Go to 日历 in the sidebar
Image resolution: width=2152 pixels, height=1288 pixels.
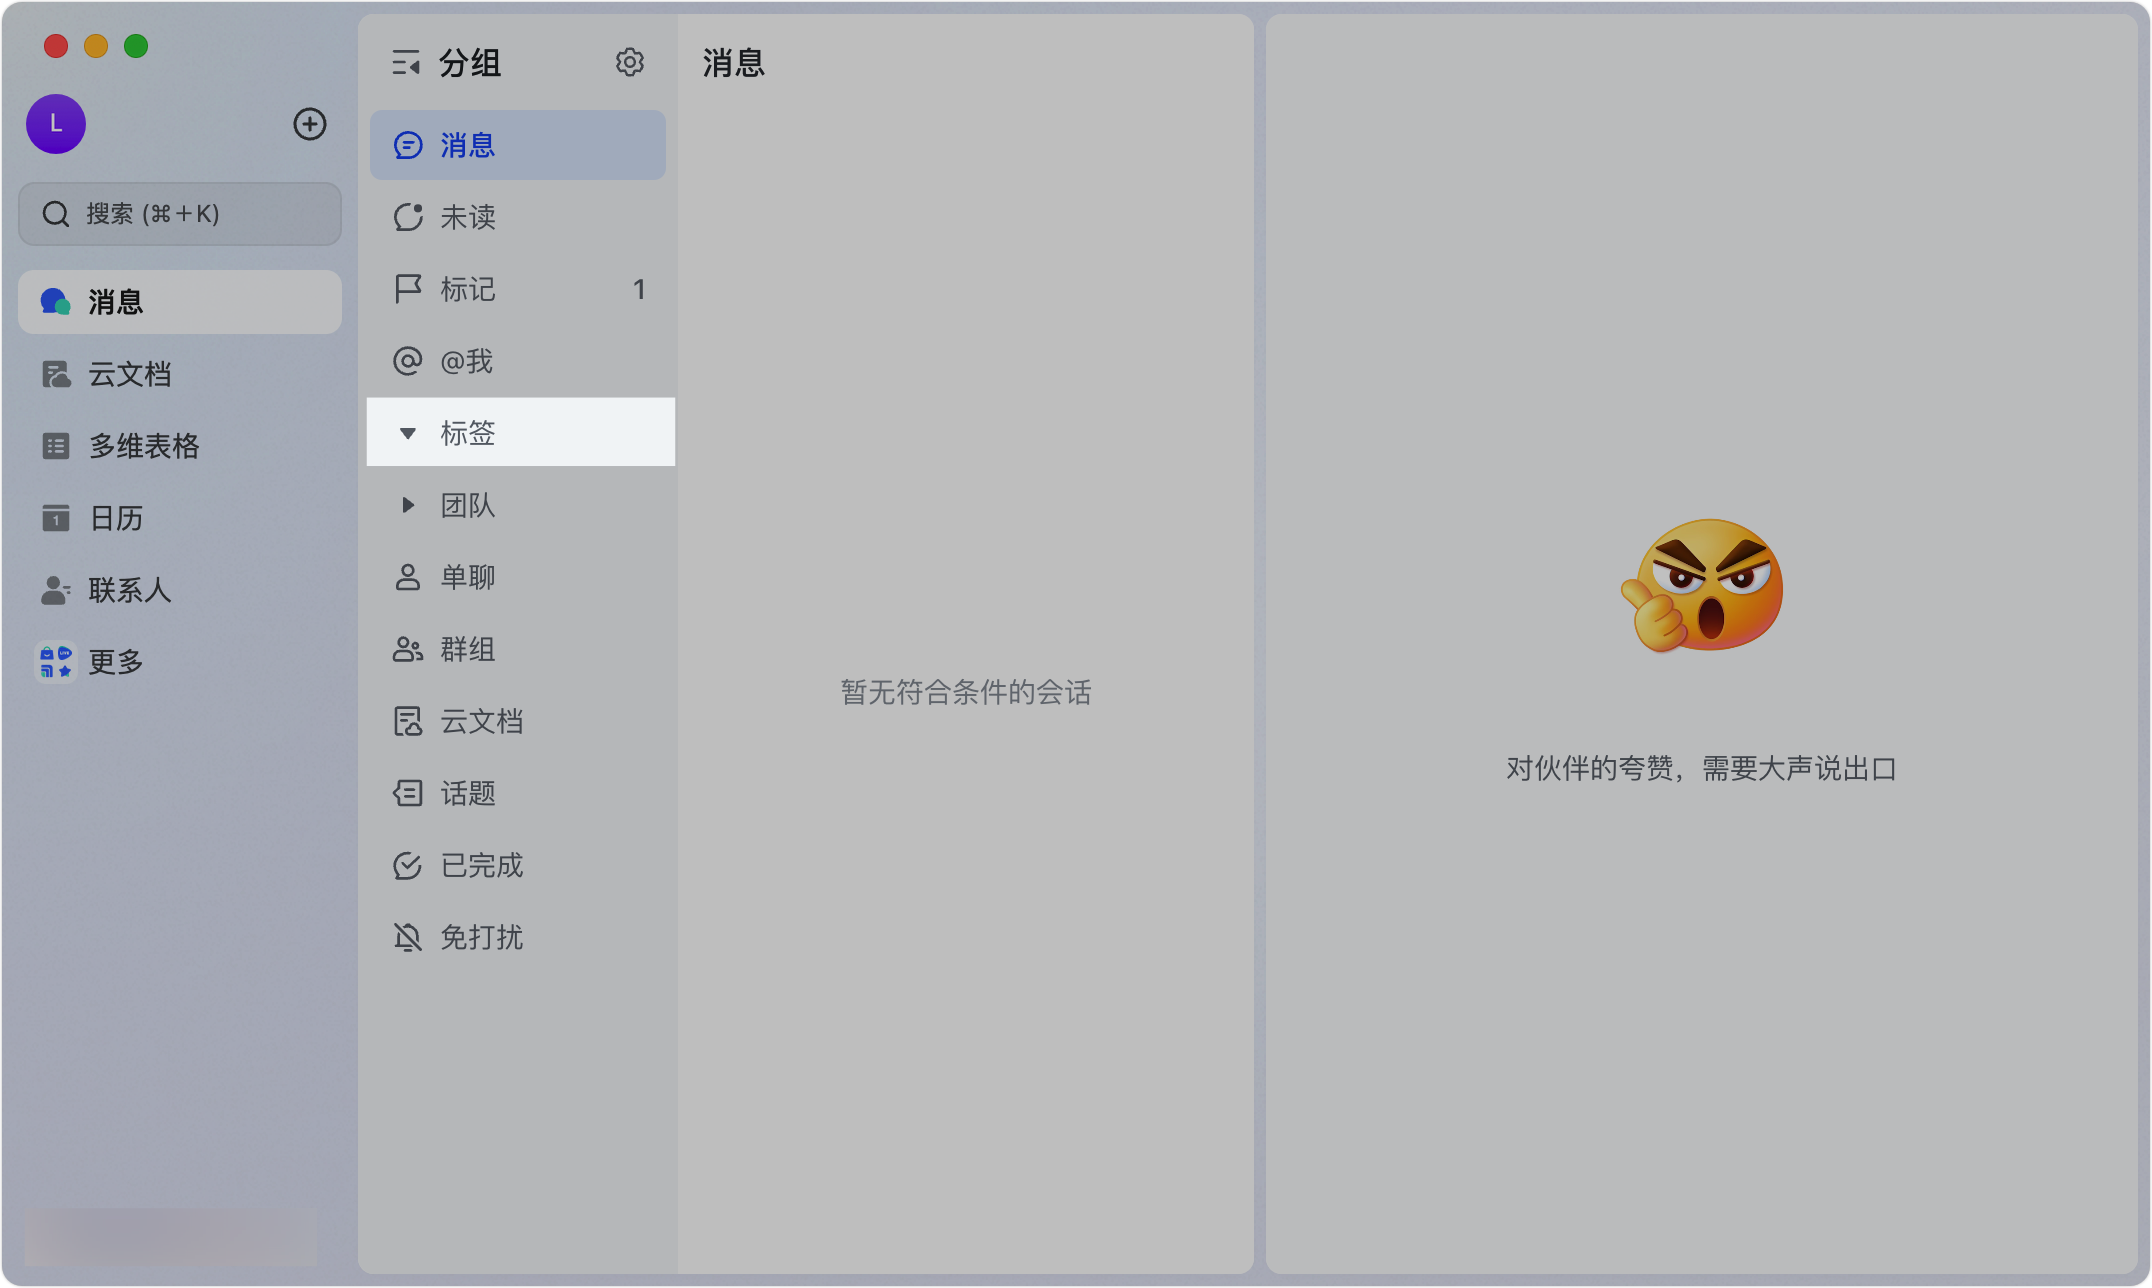pyautogui.click(x=116, y=518)
